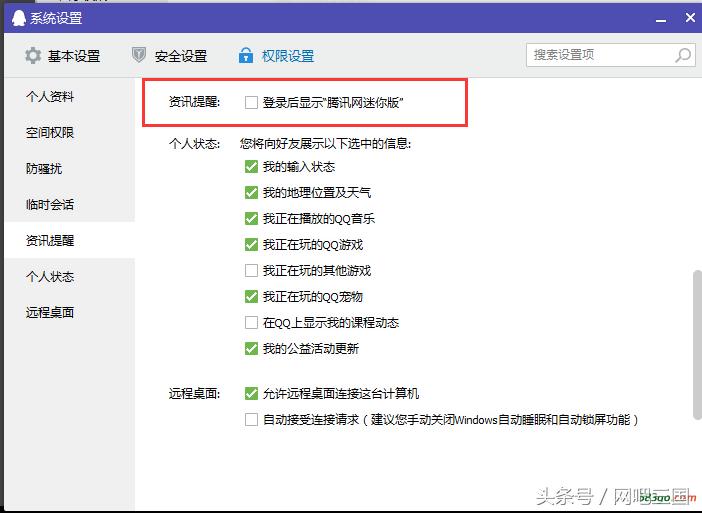Uncheck 我正在玩的QQ宠物
The width and height of the screenshot is (702, 513).
point(251,296)
